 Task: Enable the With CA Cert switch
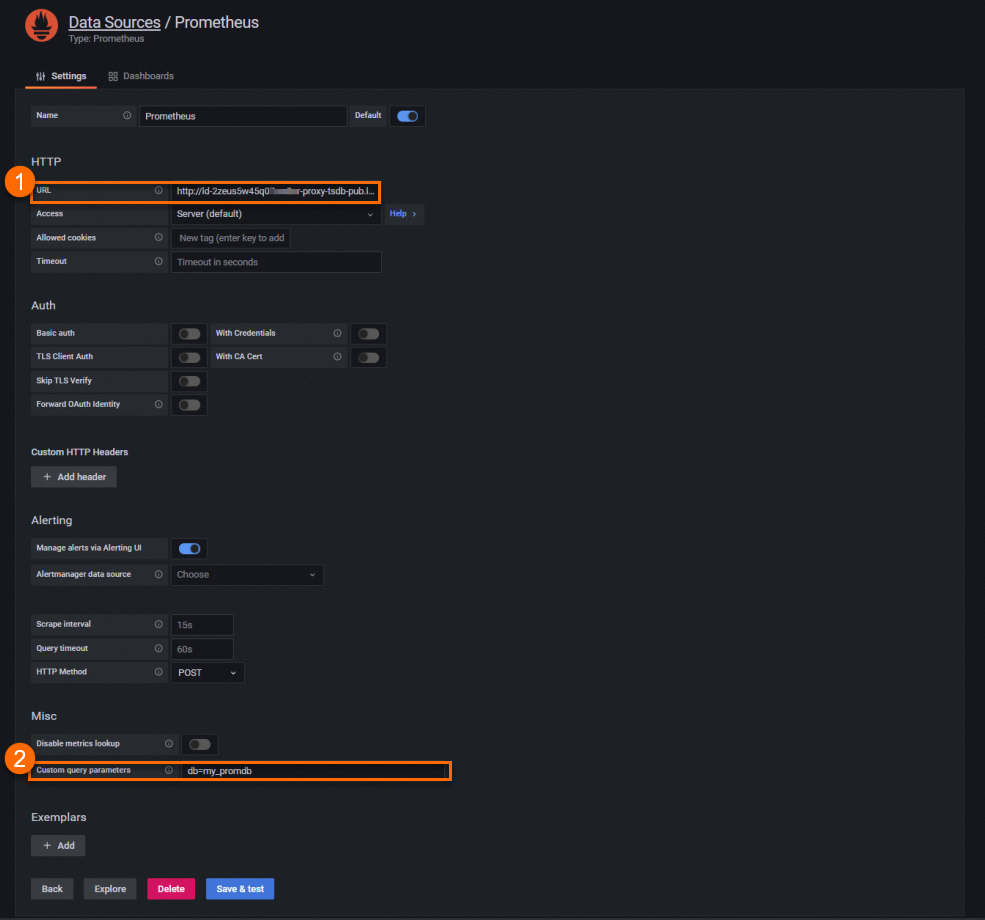[368, 357]
